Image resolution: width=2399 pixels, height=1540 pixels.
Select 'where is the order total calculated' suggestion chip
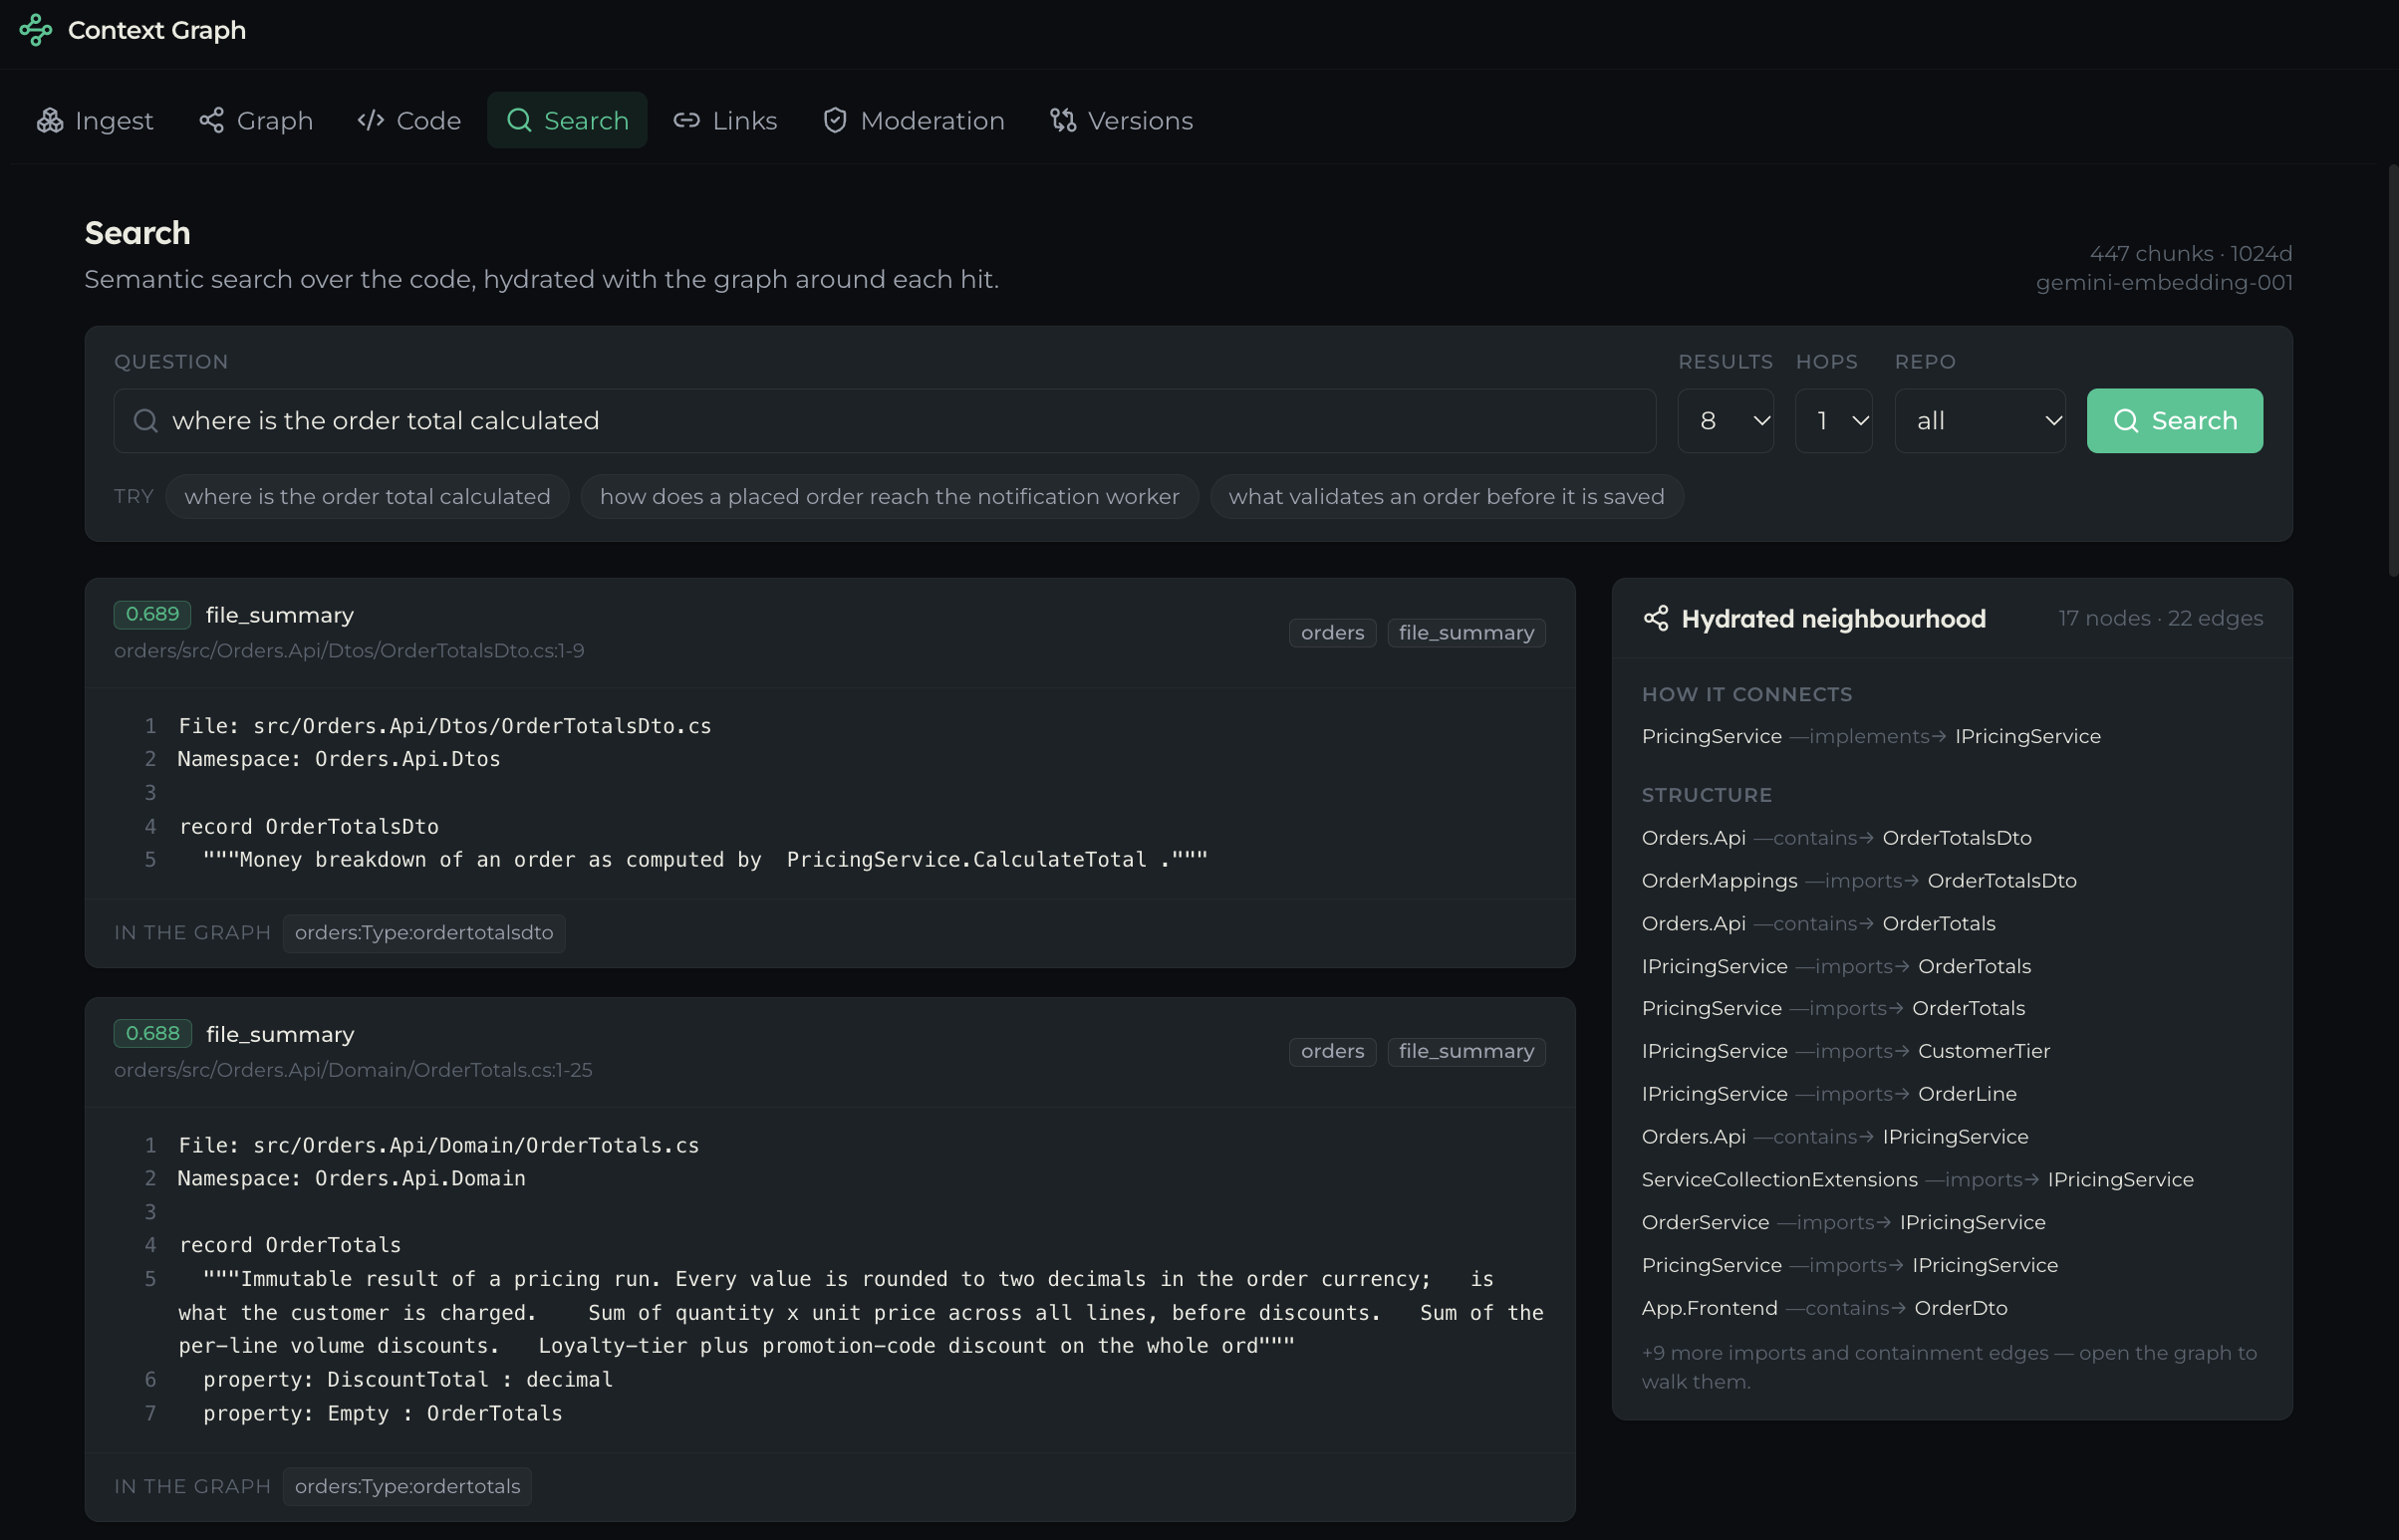tap(367, 496)
